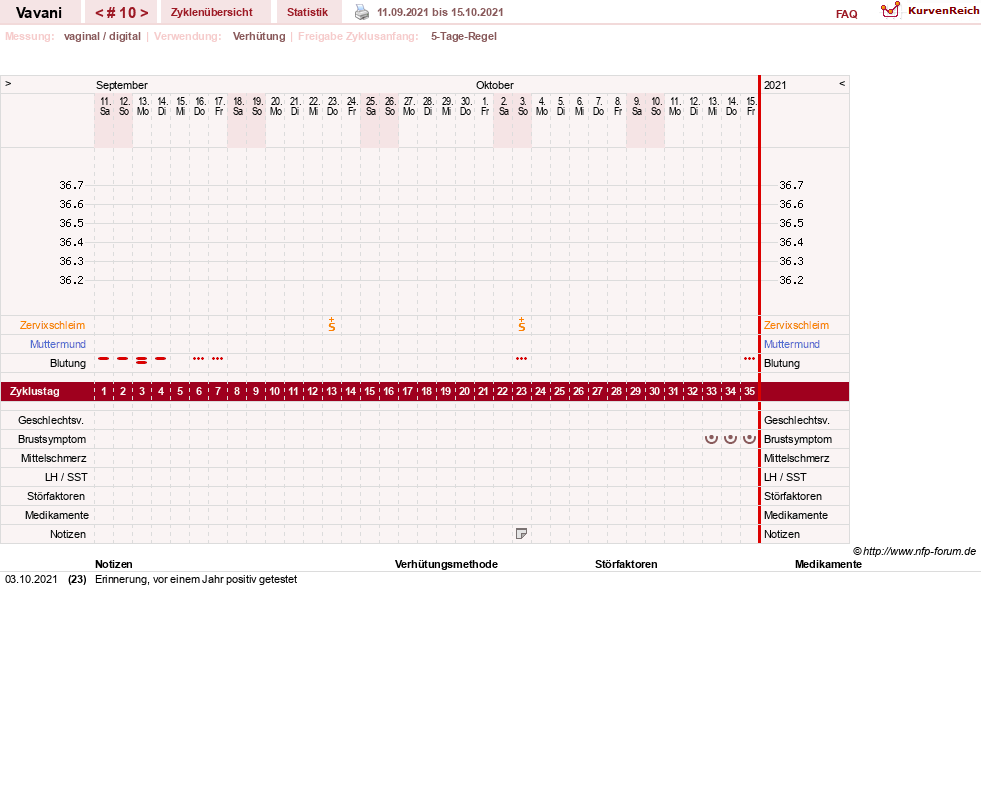Click the Vavani user name

39,13
